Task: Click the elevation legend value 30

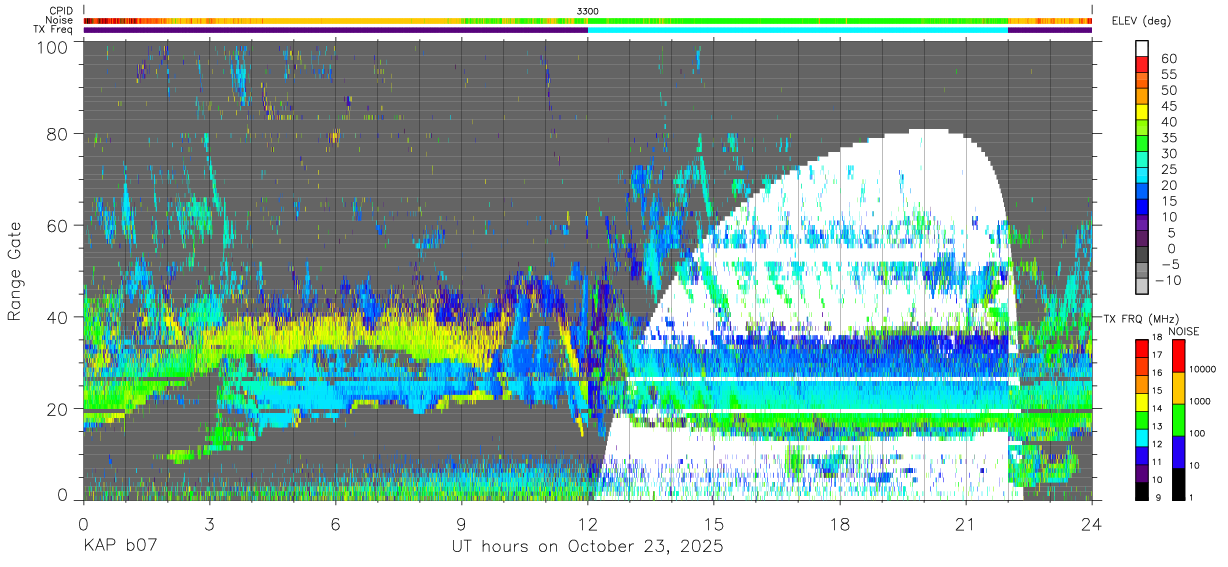Action: 1167,153
